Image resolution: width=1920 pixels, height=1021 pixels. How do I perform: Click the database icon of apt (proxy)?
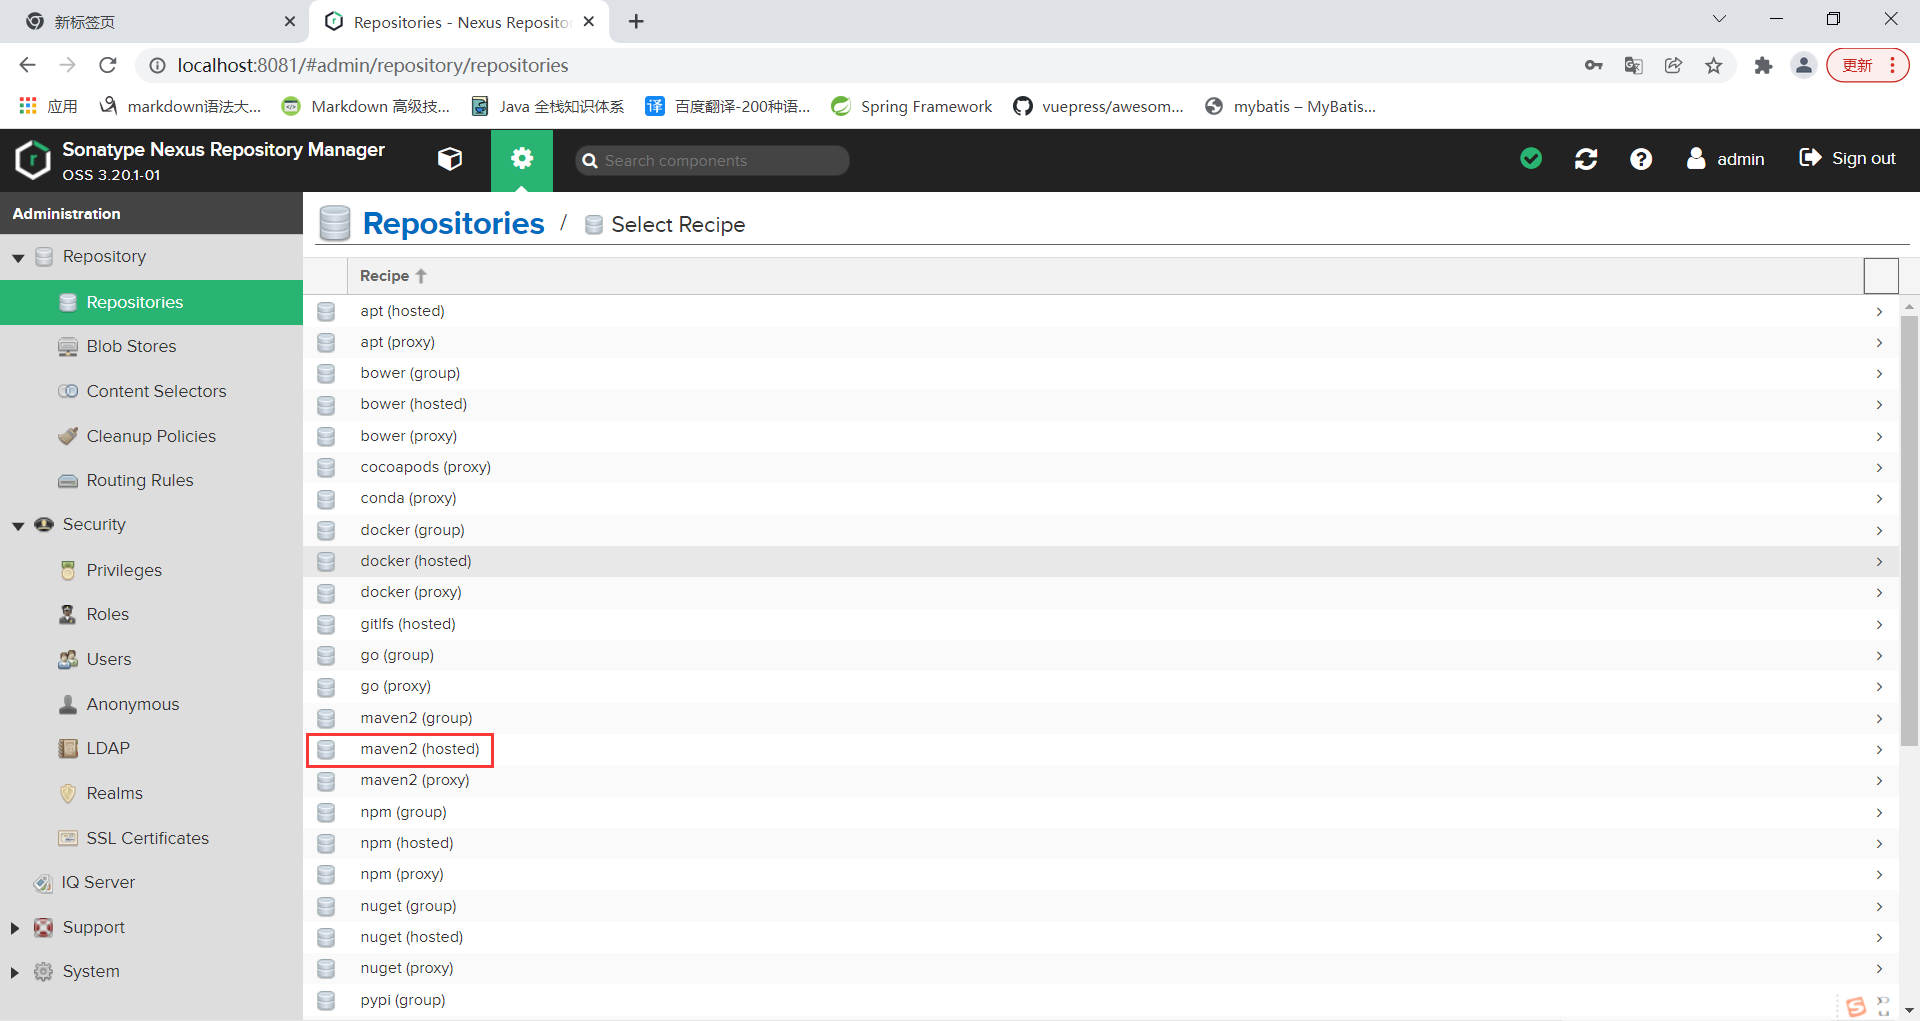click(326, 343)
